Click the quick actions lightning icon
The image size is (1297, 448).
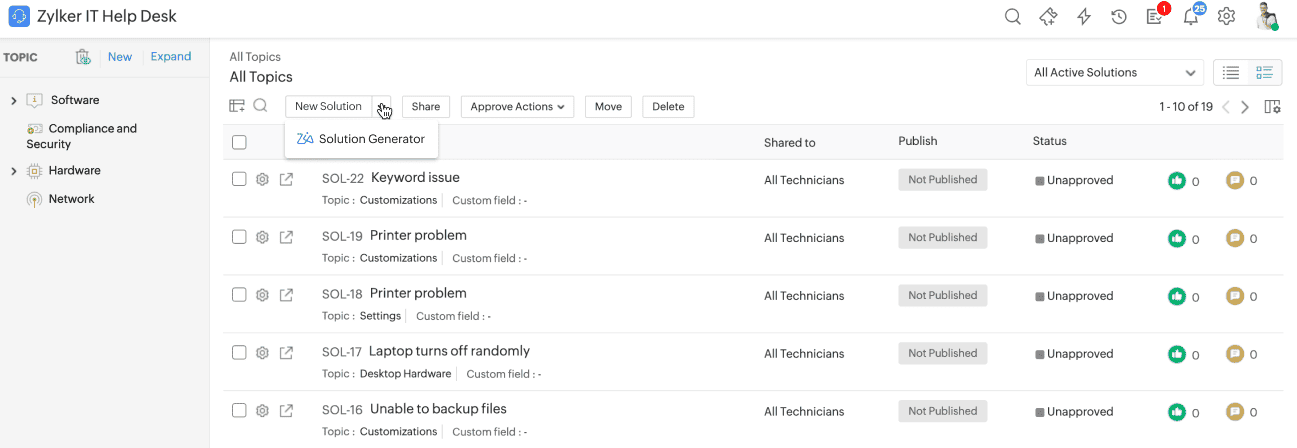[x=1084, y=16]
